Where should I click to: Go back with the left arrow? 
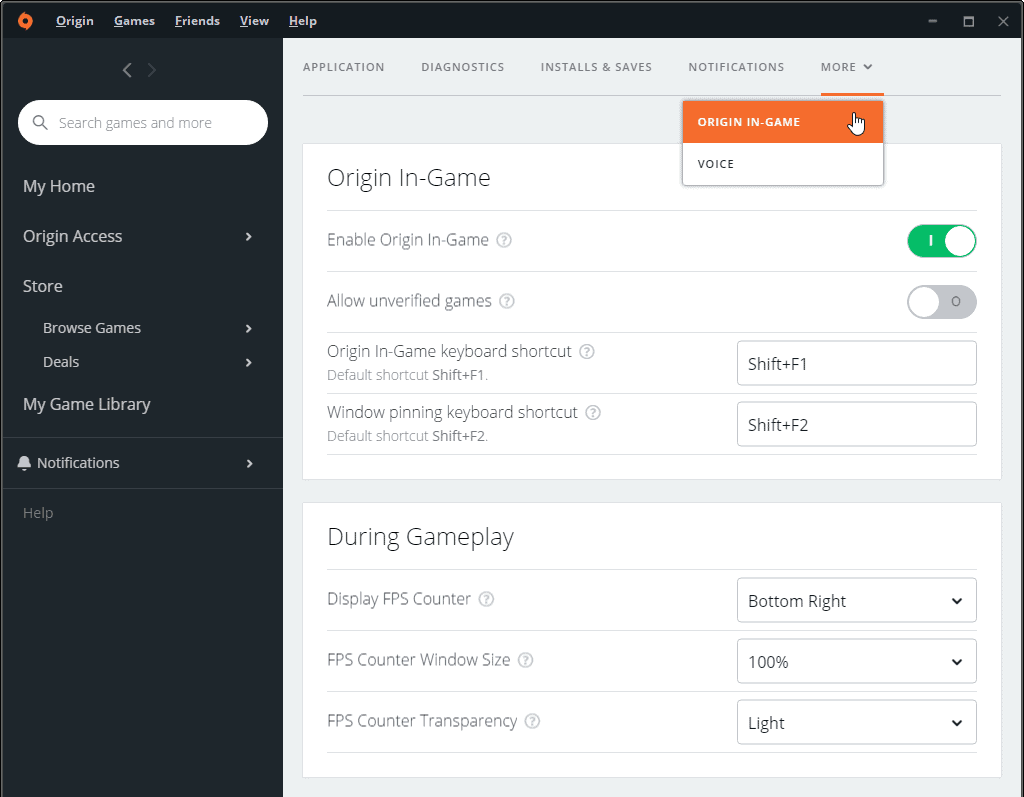[127, 70]
